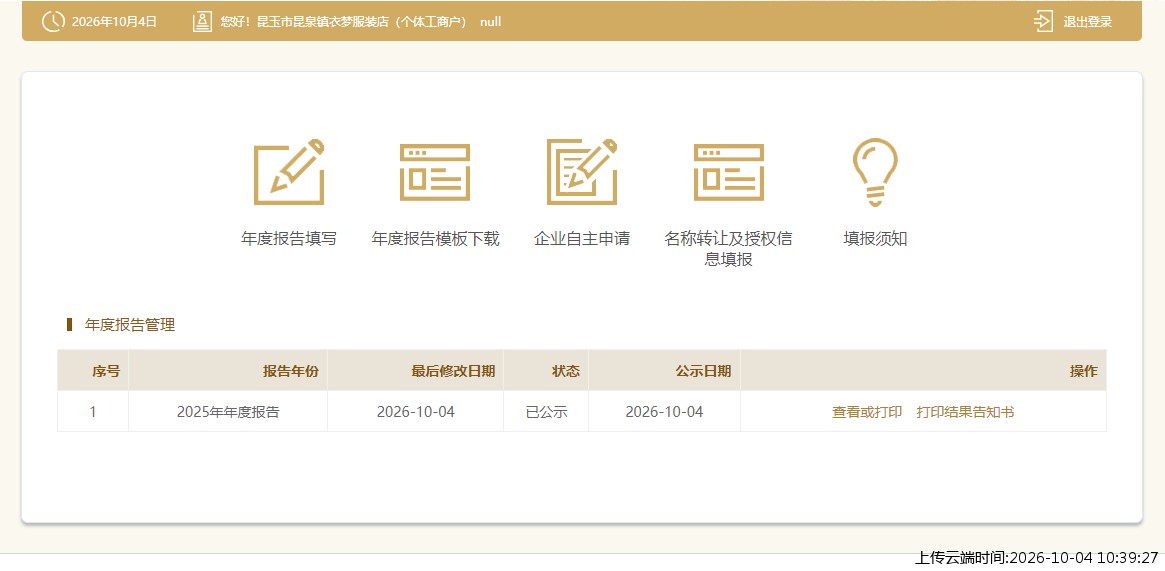Click the 年度报告管理 section heading
The image size is (1165, 571).
pyautogui.click(x=130, y=325)
